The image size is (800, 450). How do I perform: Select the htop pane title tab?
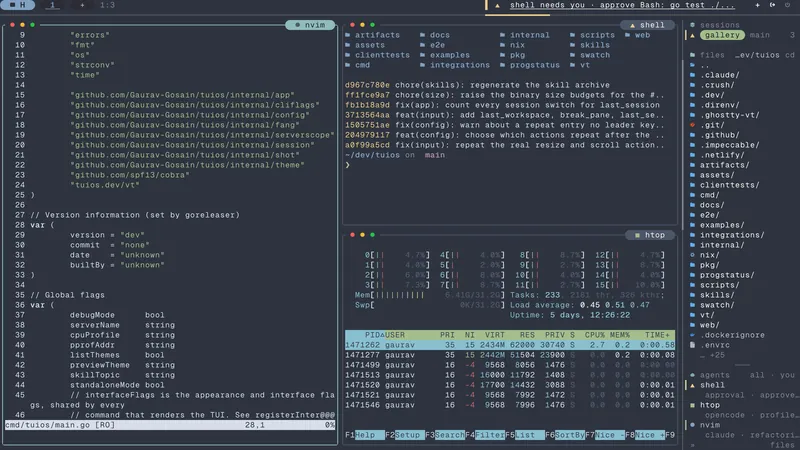[x=650, y=235]
